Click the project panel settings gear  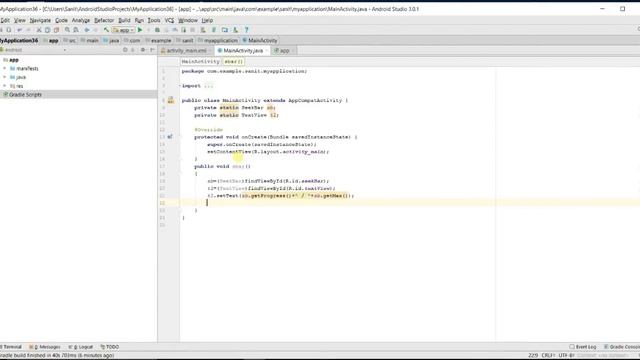pos(143,50)
